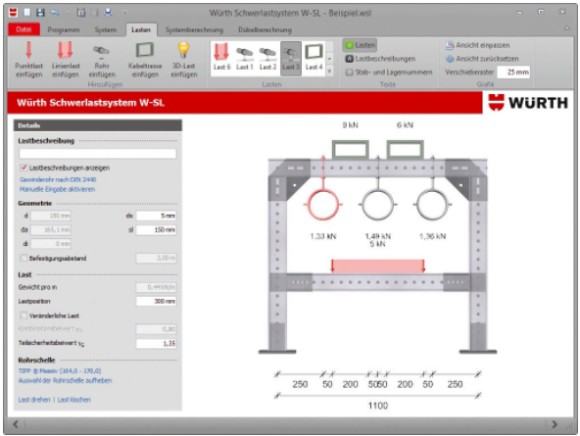Collapse the ribbon with the top-right chevron
580x436 pixels.
(567, 28)
